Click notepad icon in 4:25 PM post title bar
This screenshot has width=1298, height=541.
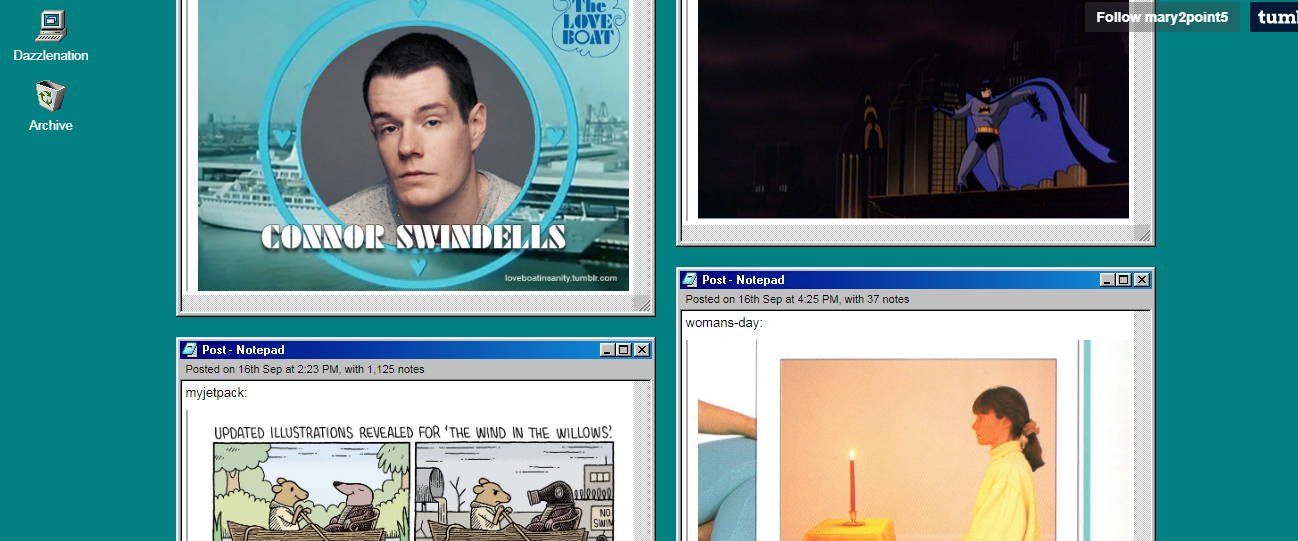point(690,280)
